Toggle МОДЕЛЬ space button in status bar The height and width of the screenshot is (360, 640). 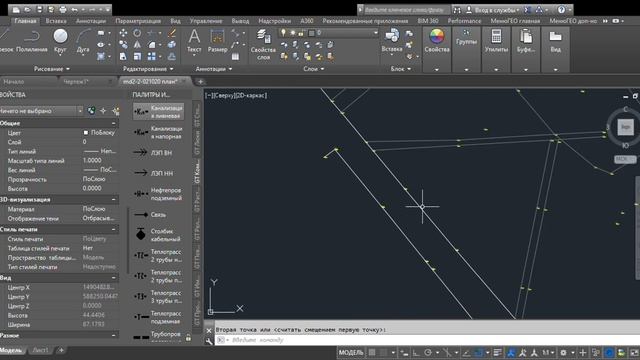tap(351, 352)
